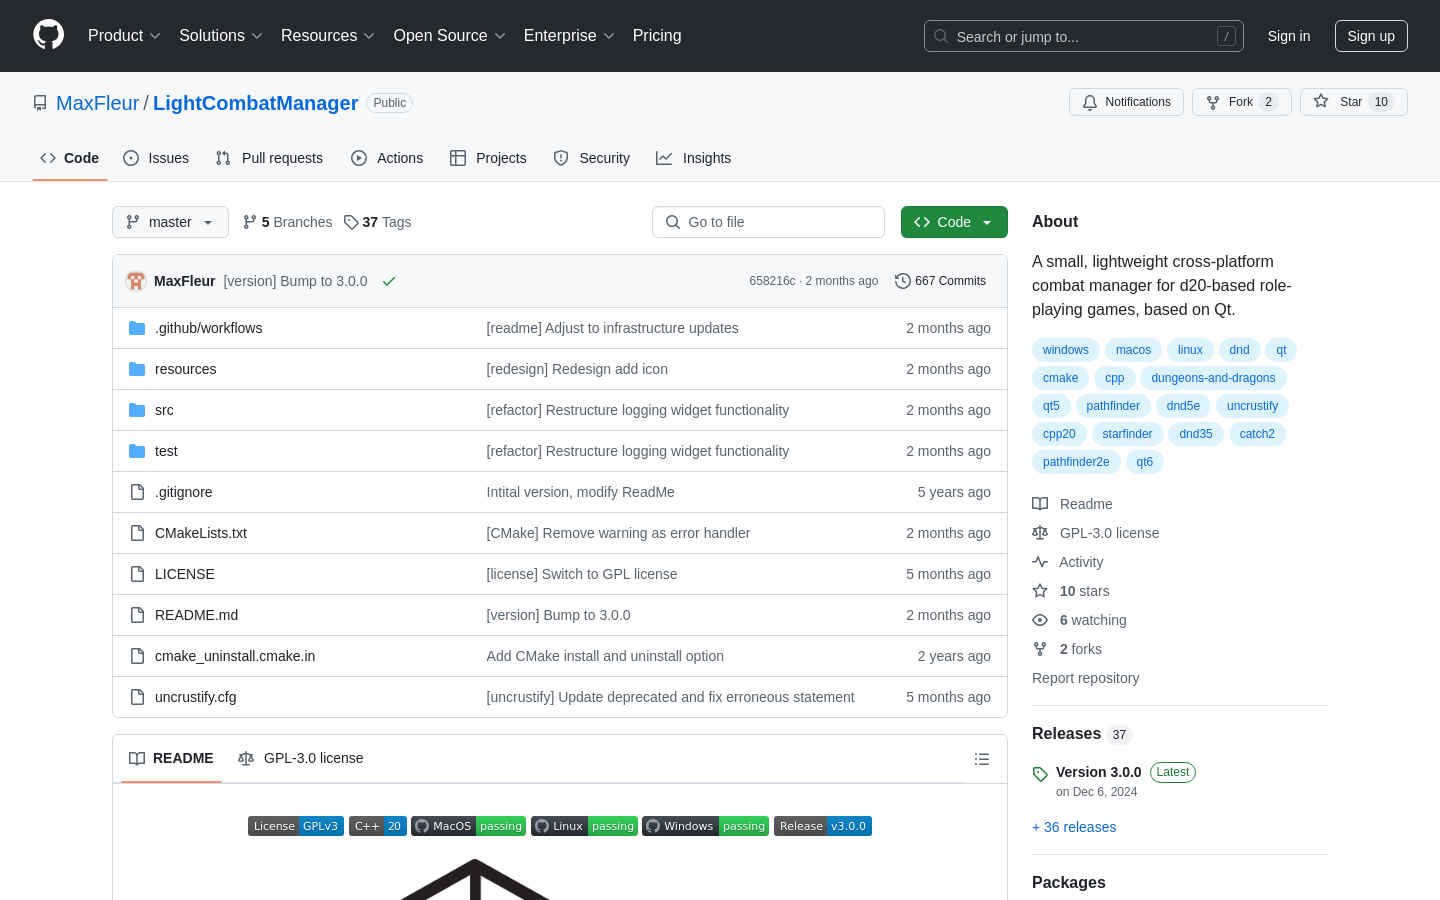
Task: Open the + 36 releases link
Action: pos(1074,827)
